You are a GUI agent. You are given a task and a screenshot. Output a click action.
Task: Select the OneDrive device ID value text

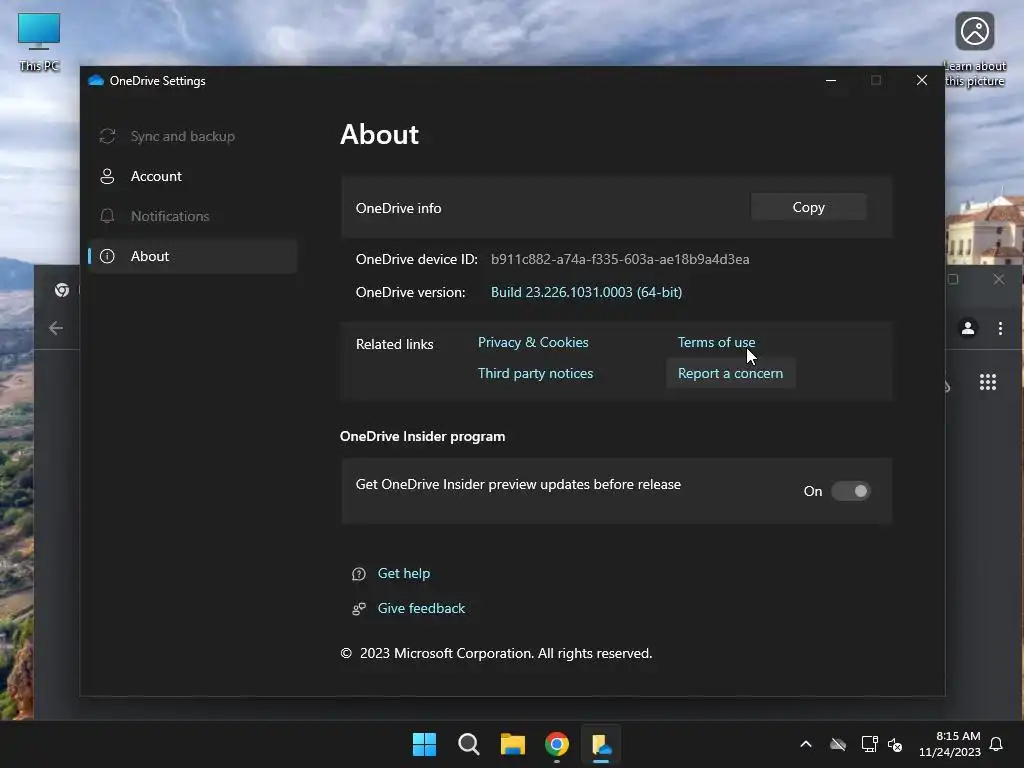pos(620,259)
